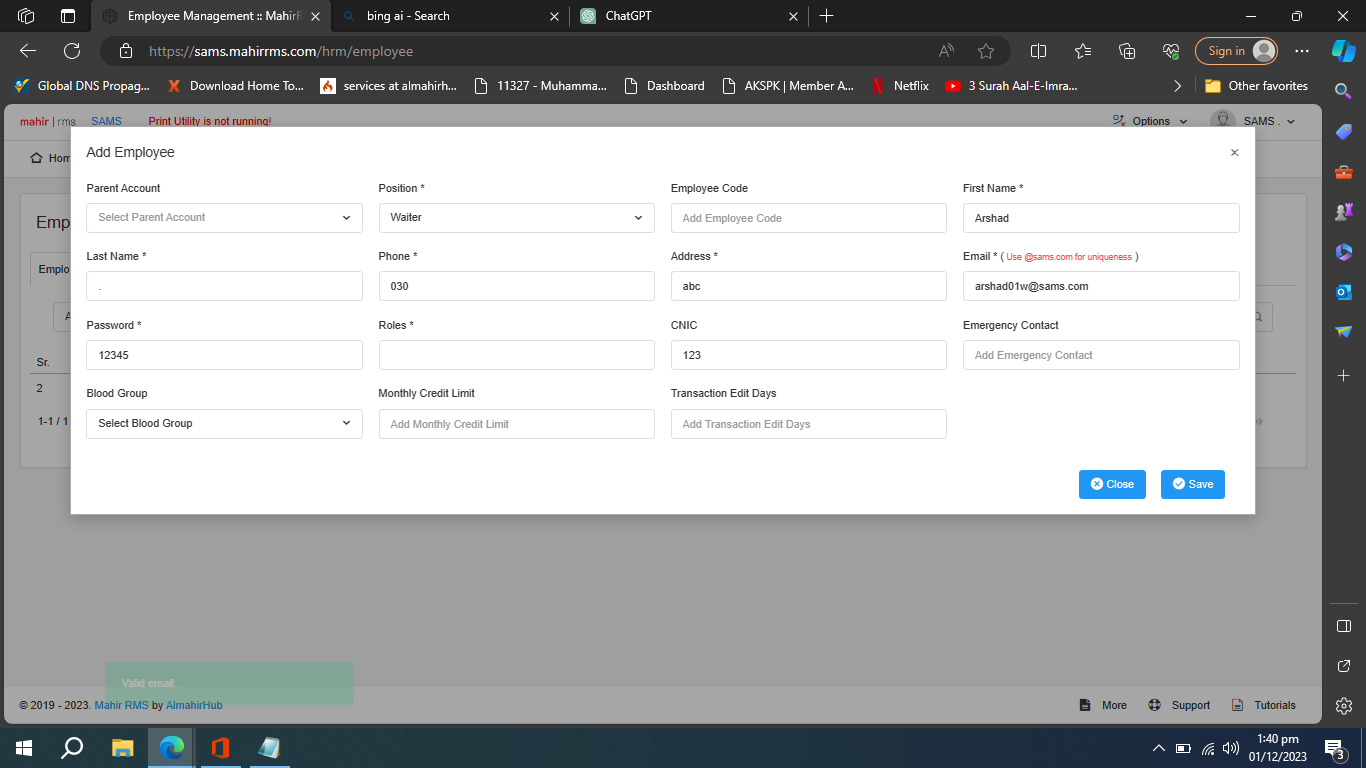Open the Dashboard bookmark
Screen dimensions: 1366x768
pos(664,86)
